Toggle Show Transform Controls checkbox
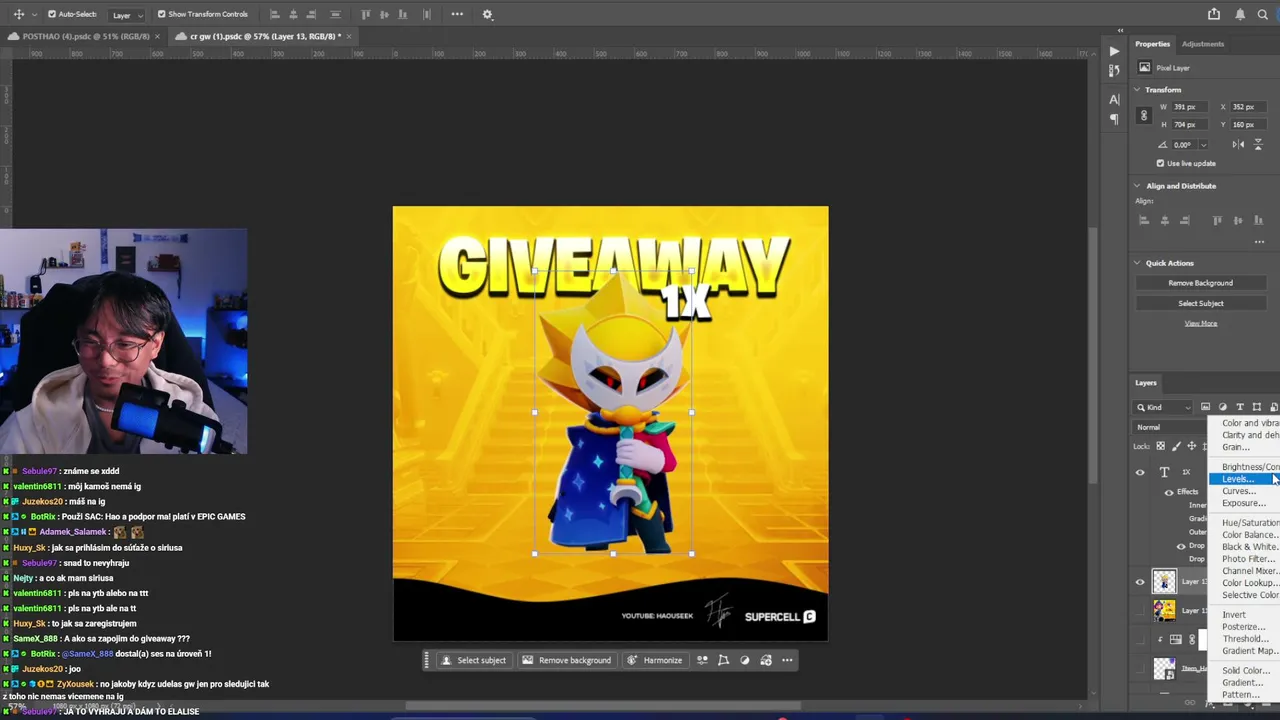The width and height of the screenshot is (1280, 720). click(162, 15)
